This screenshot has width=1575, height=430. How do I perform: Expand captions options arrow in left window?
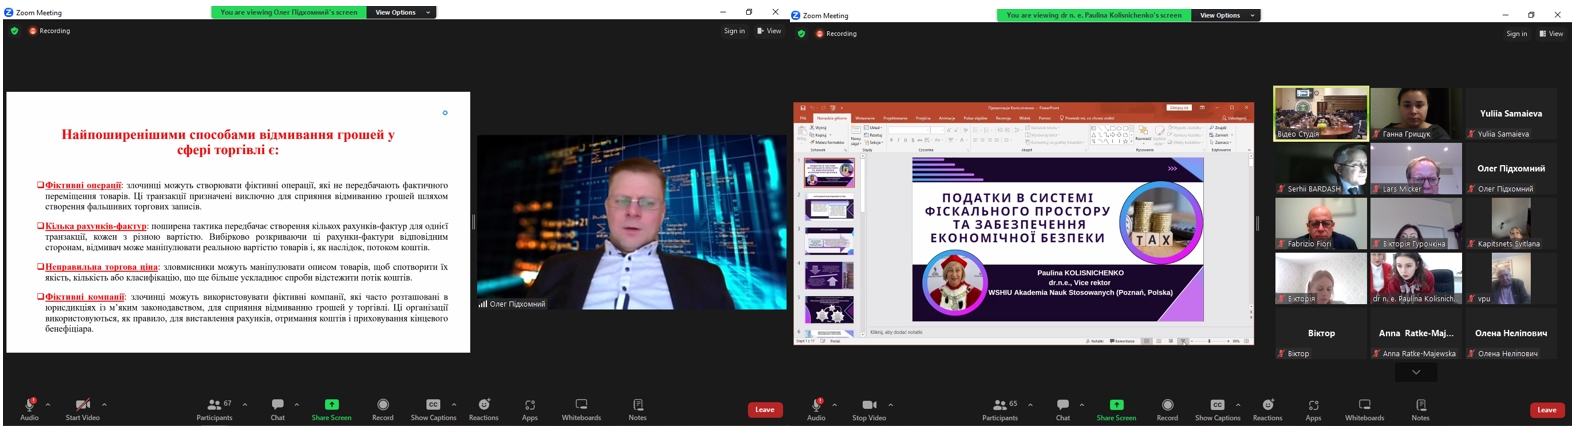pyautogui.click(x=455, y=405)
